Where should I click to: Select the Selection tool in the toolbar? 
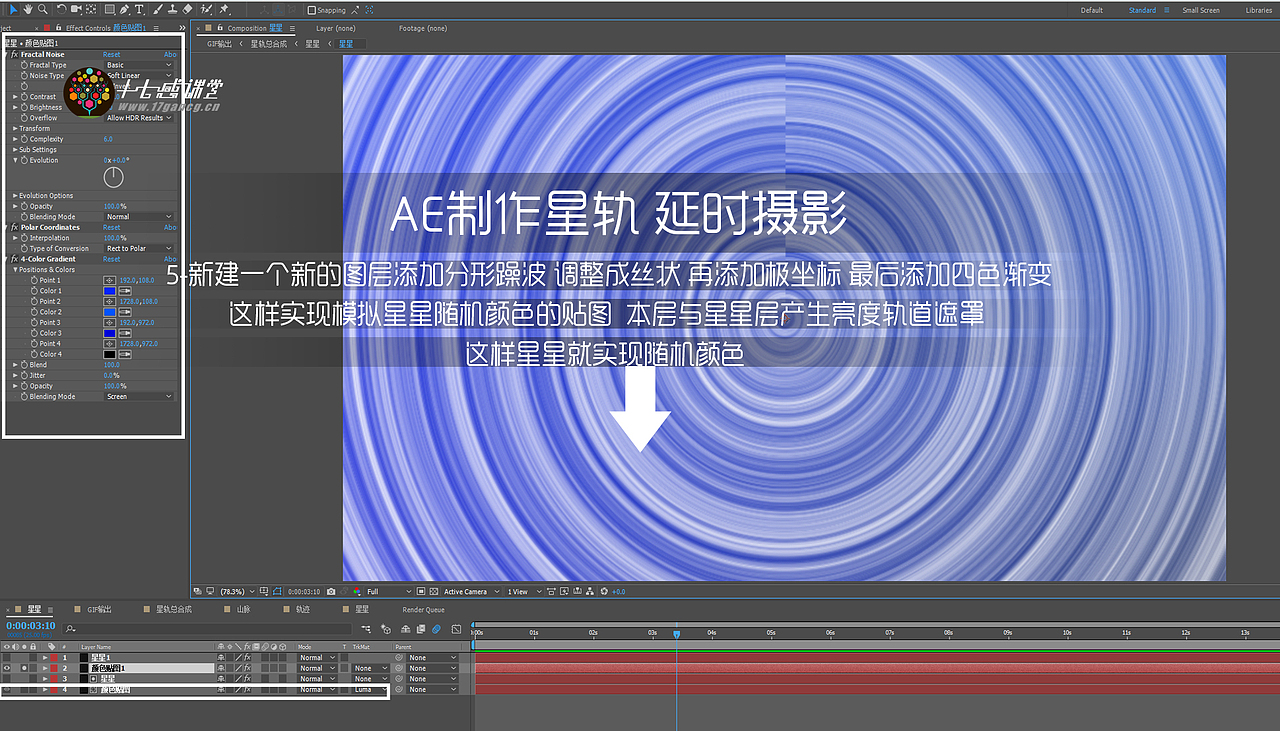14,8
